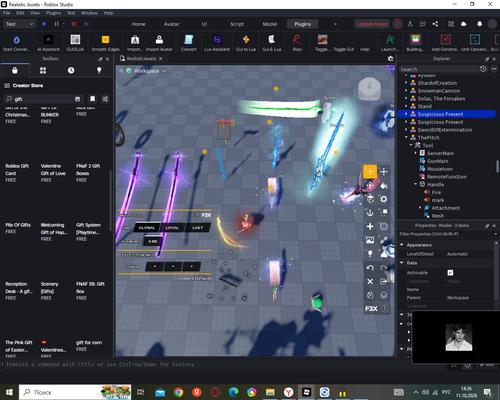The image size is (500, 400).
Task: Stop the running test with red square
Action: click(74, 24)
